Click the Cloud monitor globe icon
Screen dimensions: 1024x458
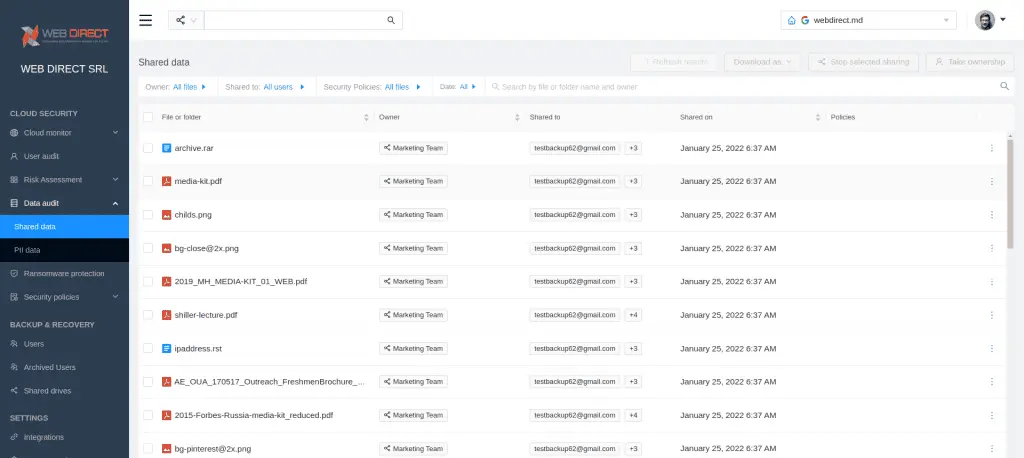click(x=14, y=133)
